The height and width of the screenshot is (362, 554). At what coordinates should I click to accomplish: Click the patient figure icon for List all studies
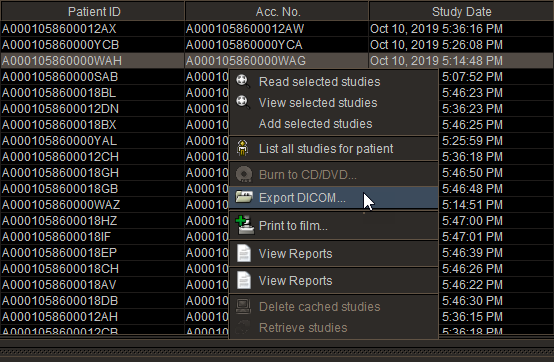click(x=243, y=148)
